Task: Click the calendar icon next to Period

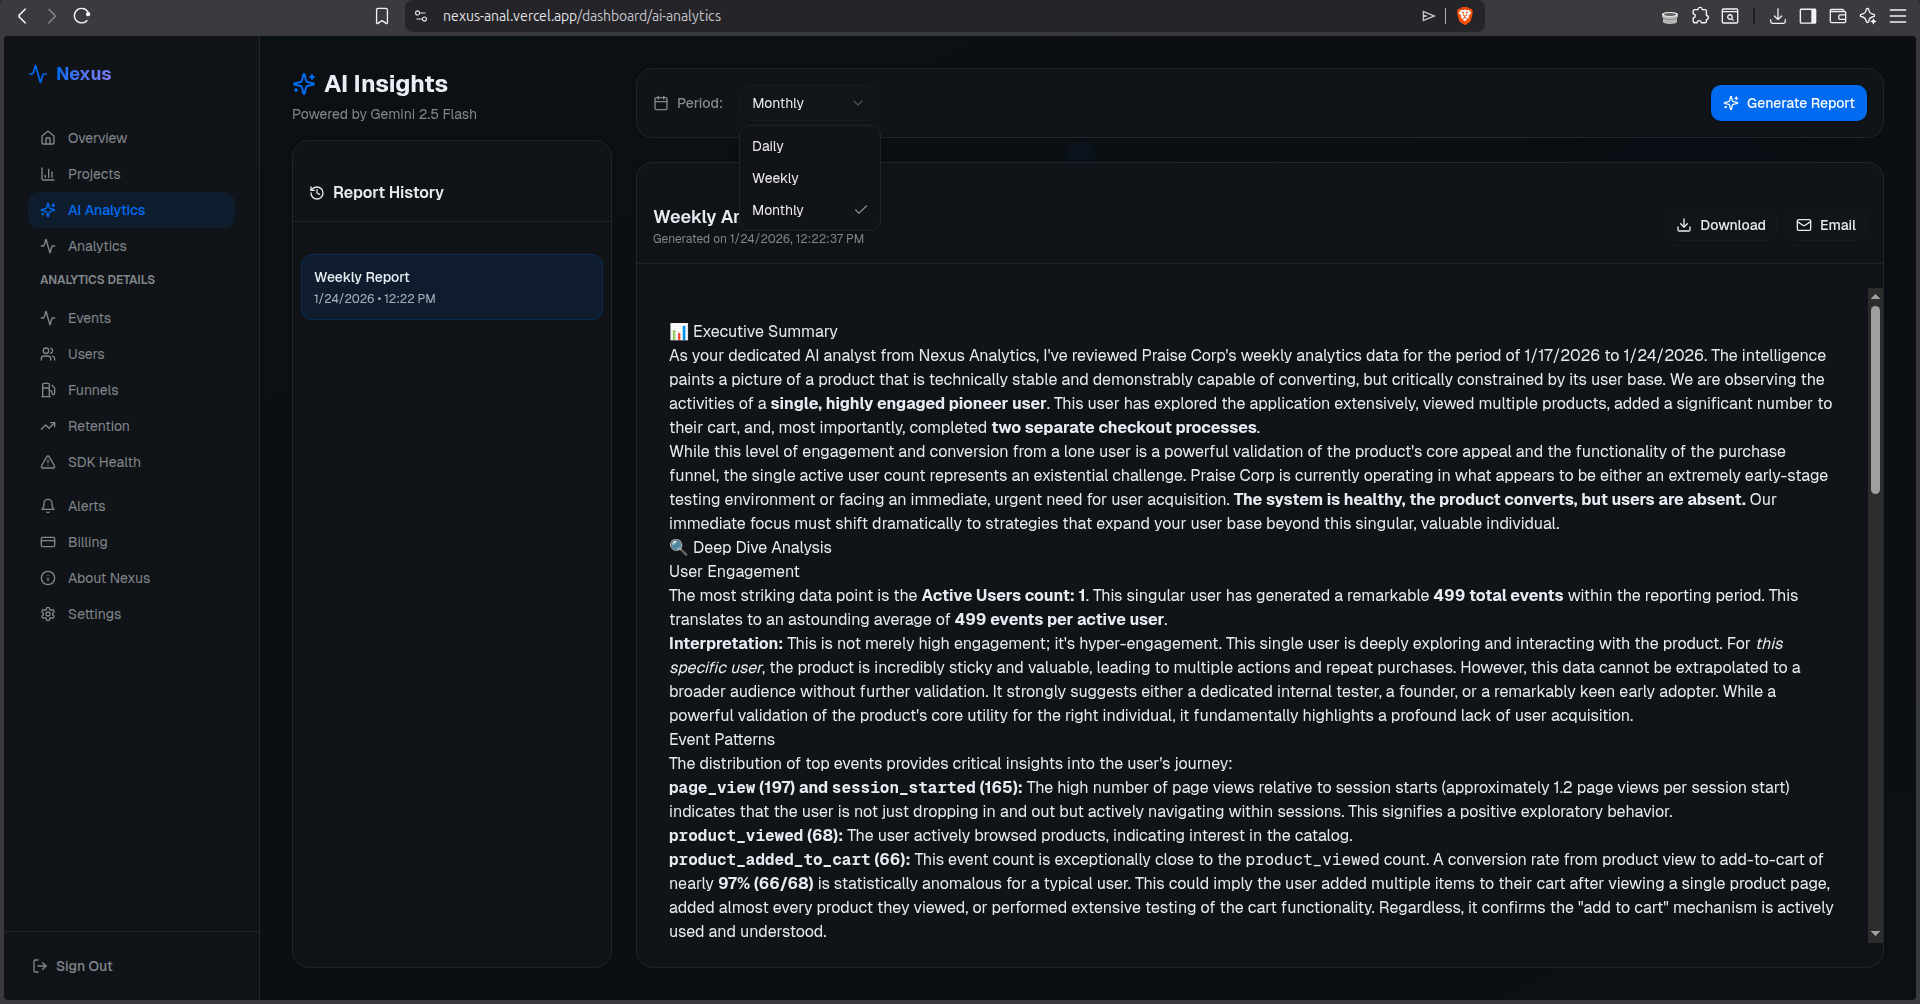Action: click(661, 103)
